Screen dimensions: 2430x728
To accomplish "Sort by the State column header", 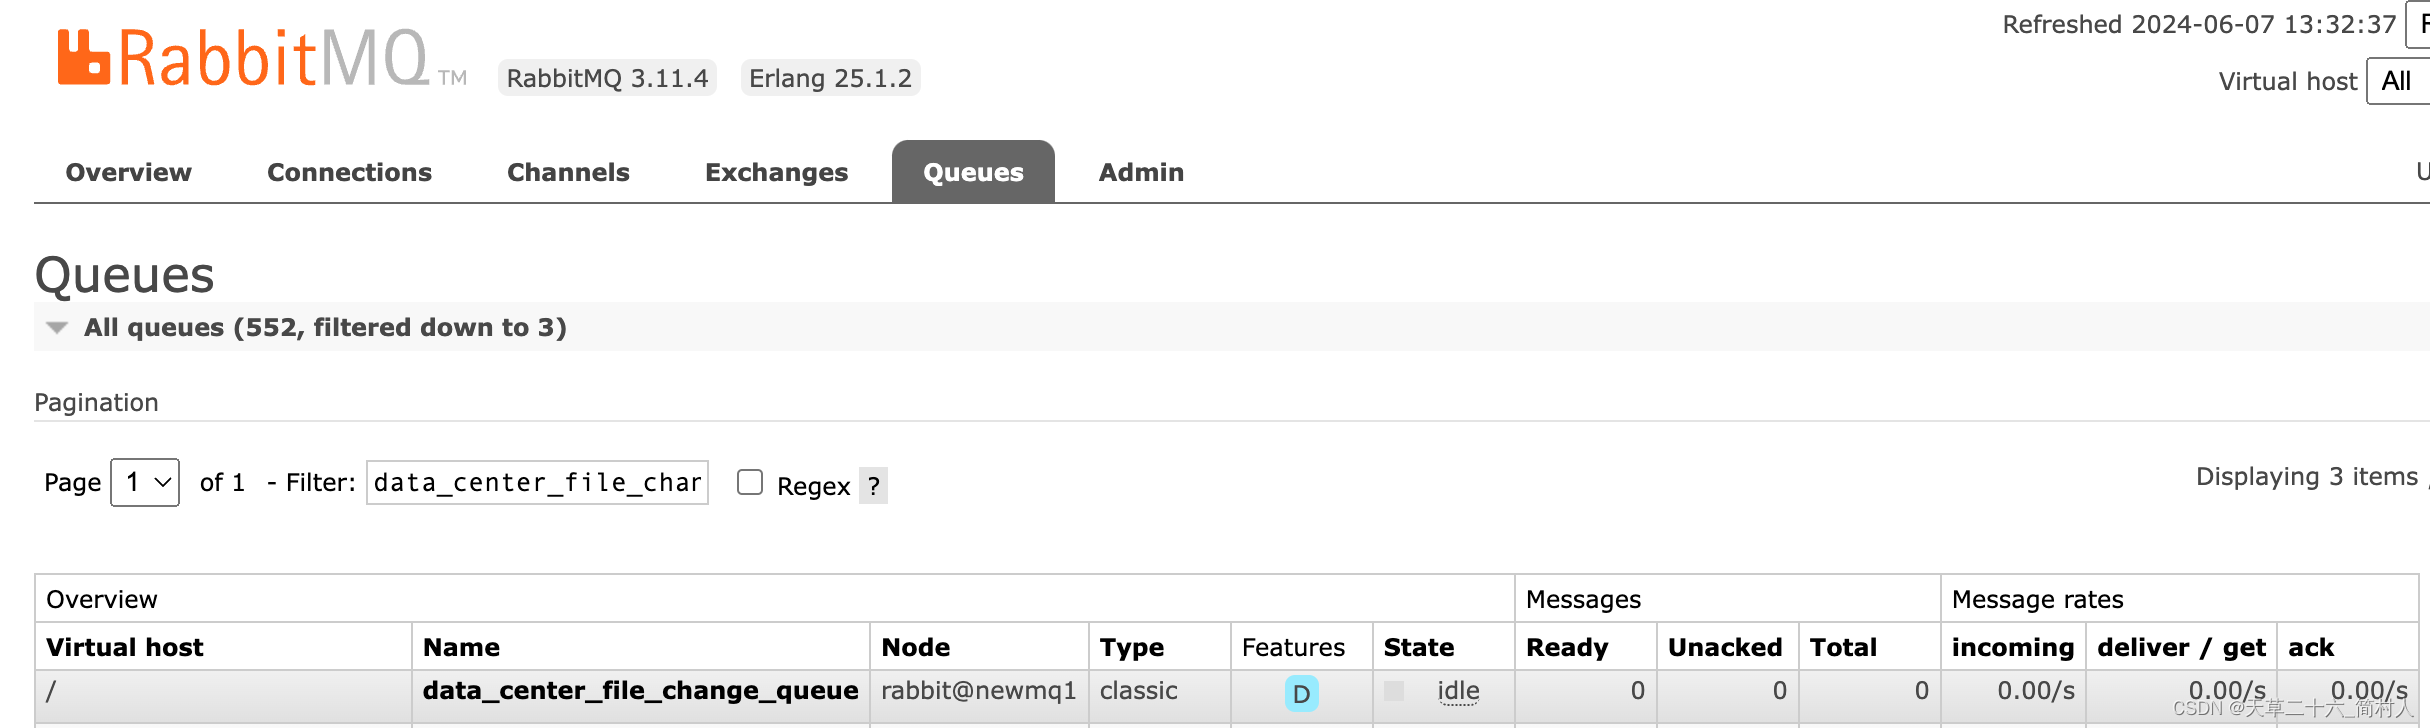I will 1419,647.
